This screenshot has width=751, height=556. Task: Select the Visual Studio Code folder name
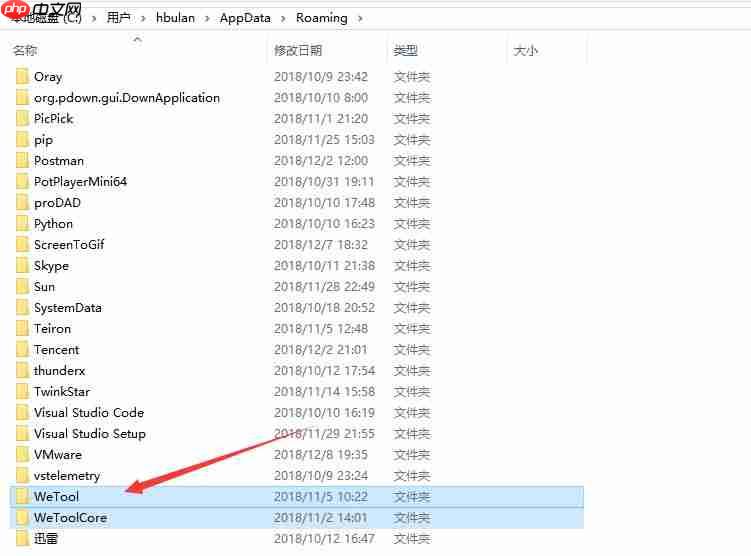pyautogui.click(x=89, y=413)
